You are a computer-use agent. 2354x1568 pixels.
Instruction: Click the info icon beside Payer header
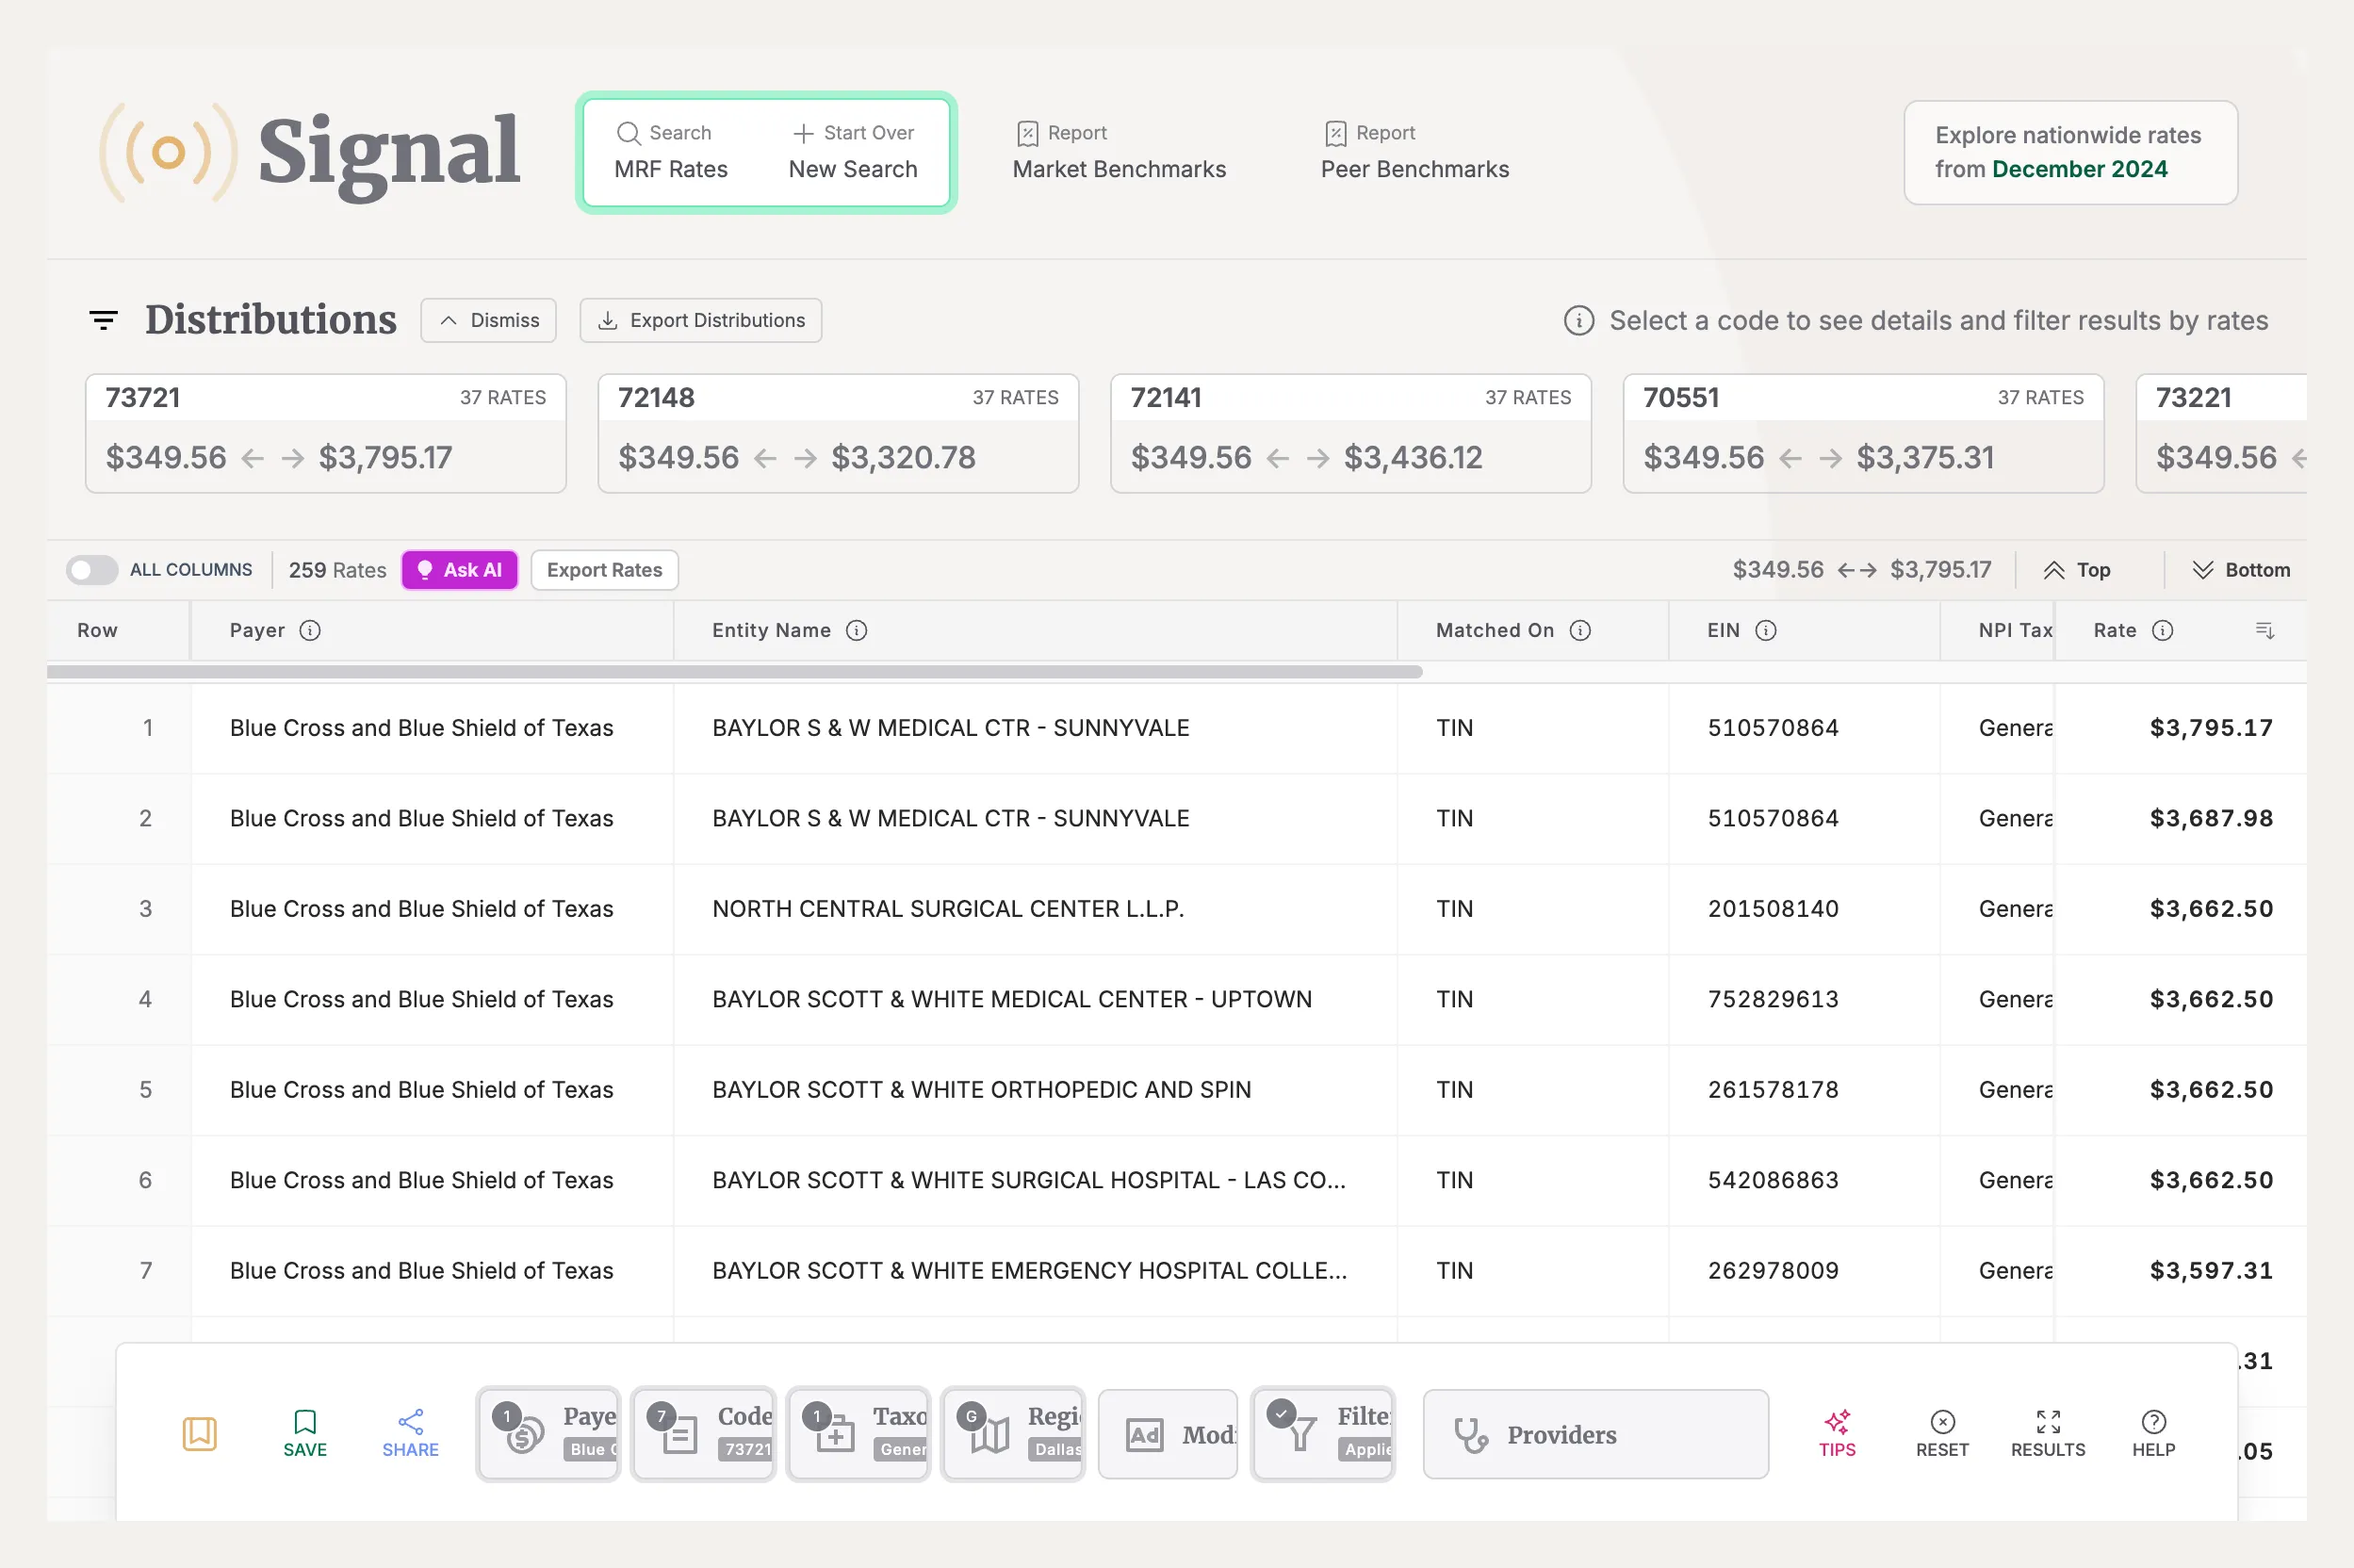[x=311, y=630]
